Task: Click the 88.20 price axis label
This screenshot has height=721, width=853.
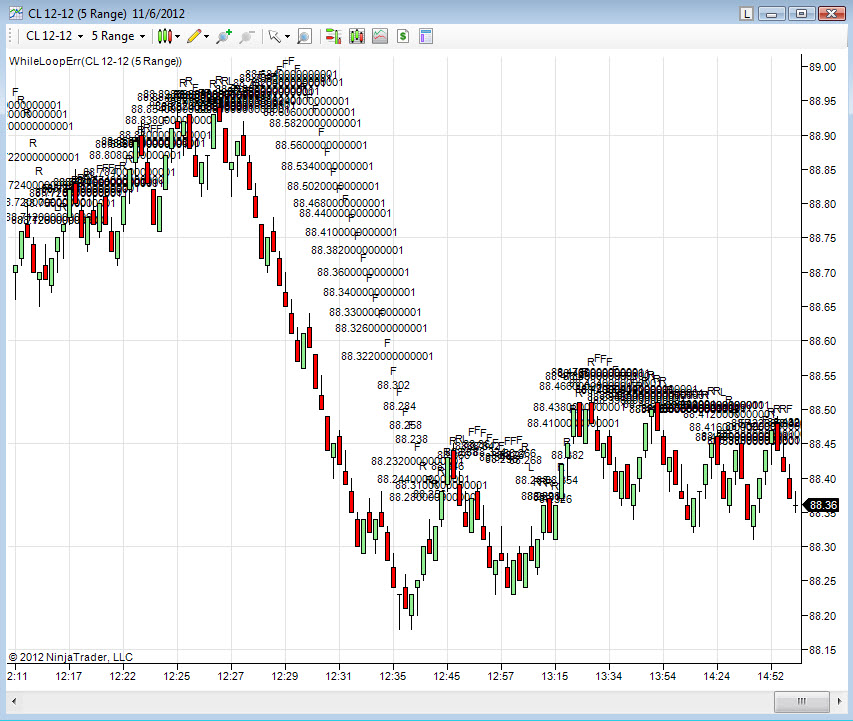Action: (x=822, y=615)
